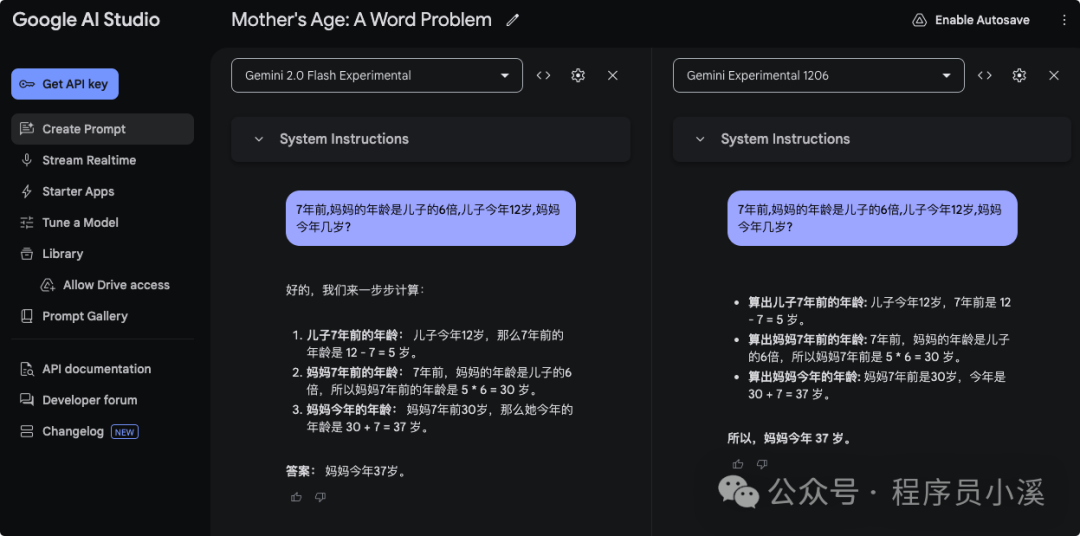This screenshot has height=536, width=1080.
Task: Close the Gemini Experimental 1206 panel
Action: tap(1054, 76)
